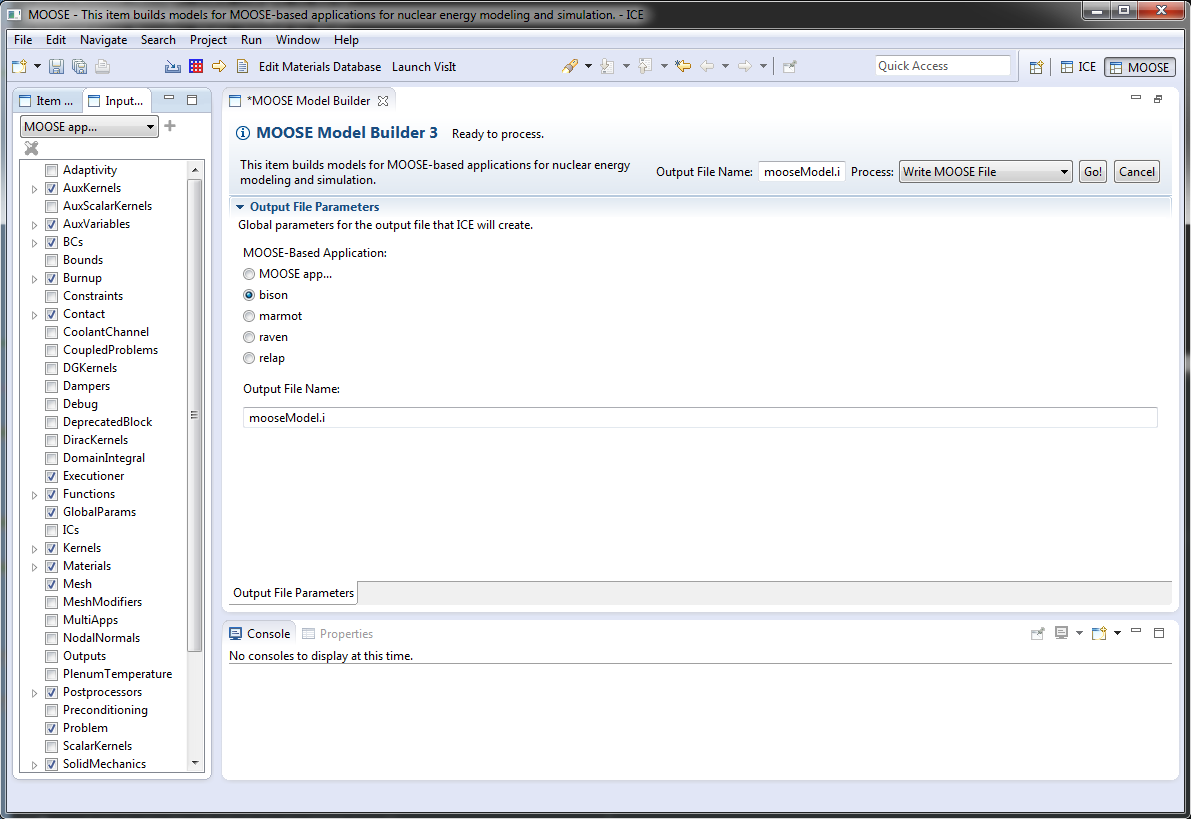This screenshot has width=1191, height=819.
Task: Click the Back navigation arrow icon
Action: pos(707,67)
